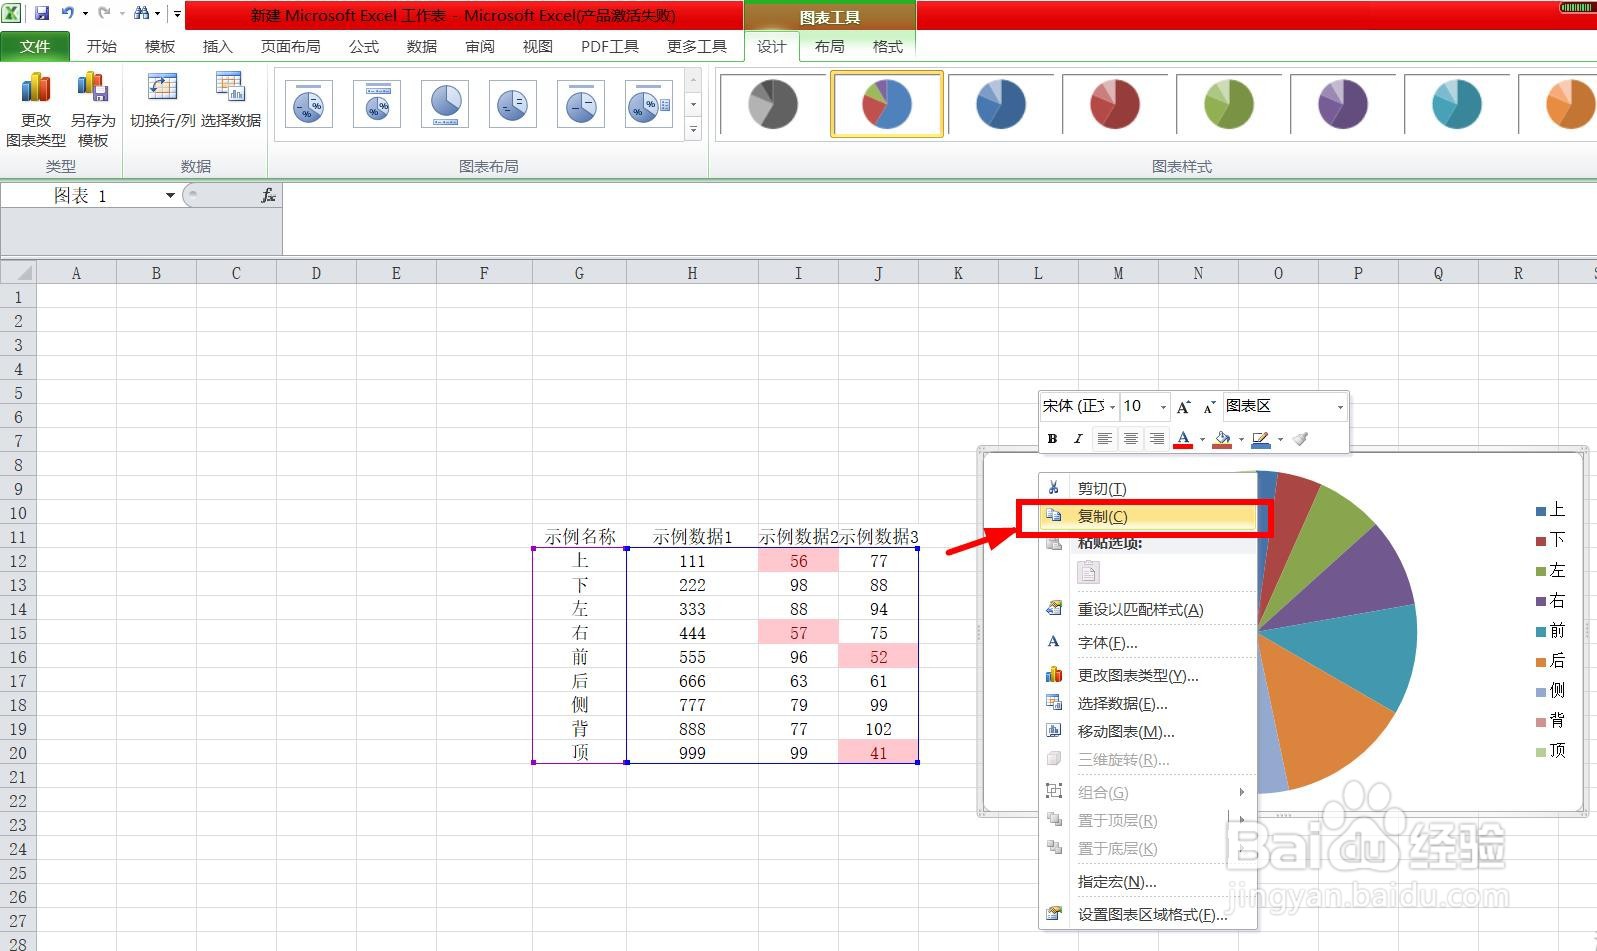Expand chart layouts gallery More arrow

click(x=693, y=130)
